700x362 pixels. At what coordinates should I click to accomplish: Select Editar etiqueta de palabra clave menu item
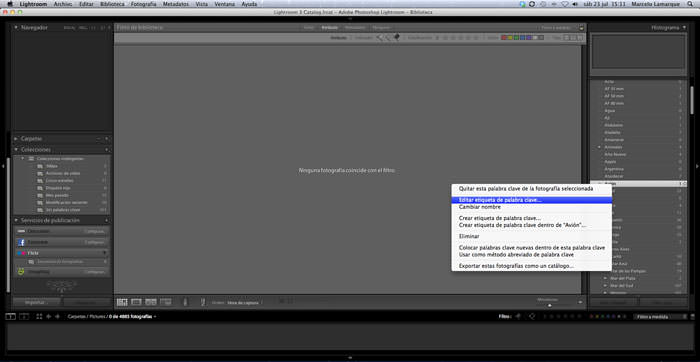[x=531, y=200]
